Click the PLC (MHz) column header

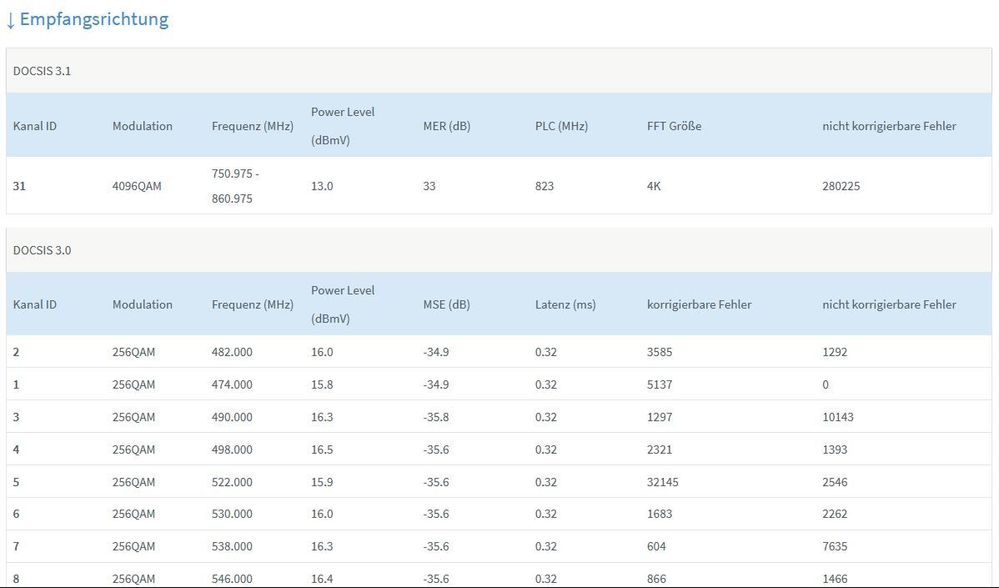tap(561, 126)
